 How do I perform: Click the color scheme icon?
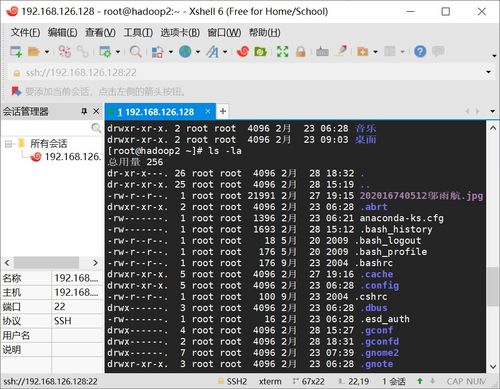[158, 52]
